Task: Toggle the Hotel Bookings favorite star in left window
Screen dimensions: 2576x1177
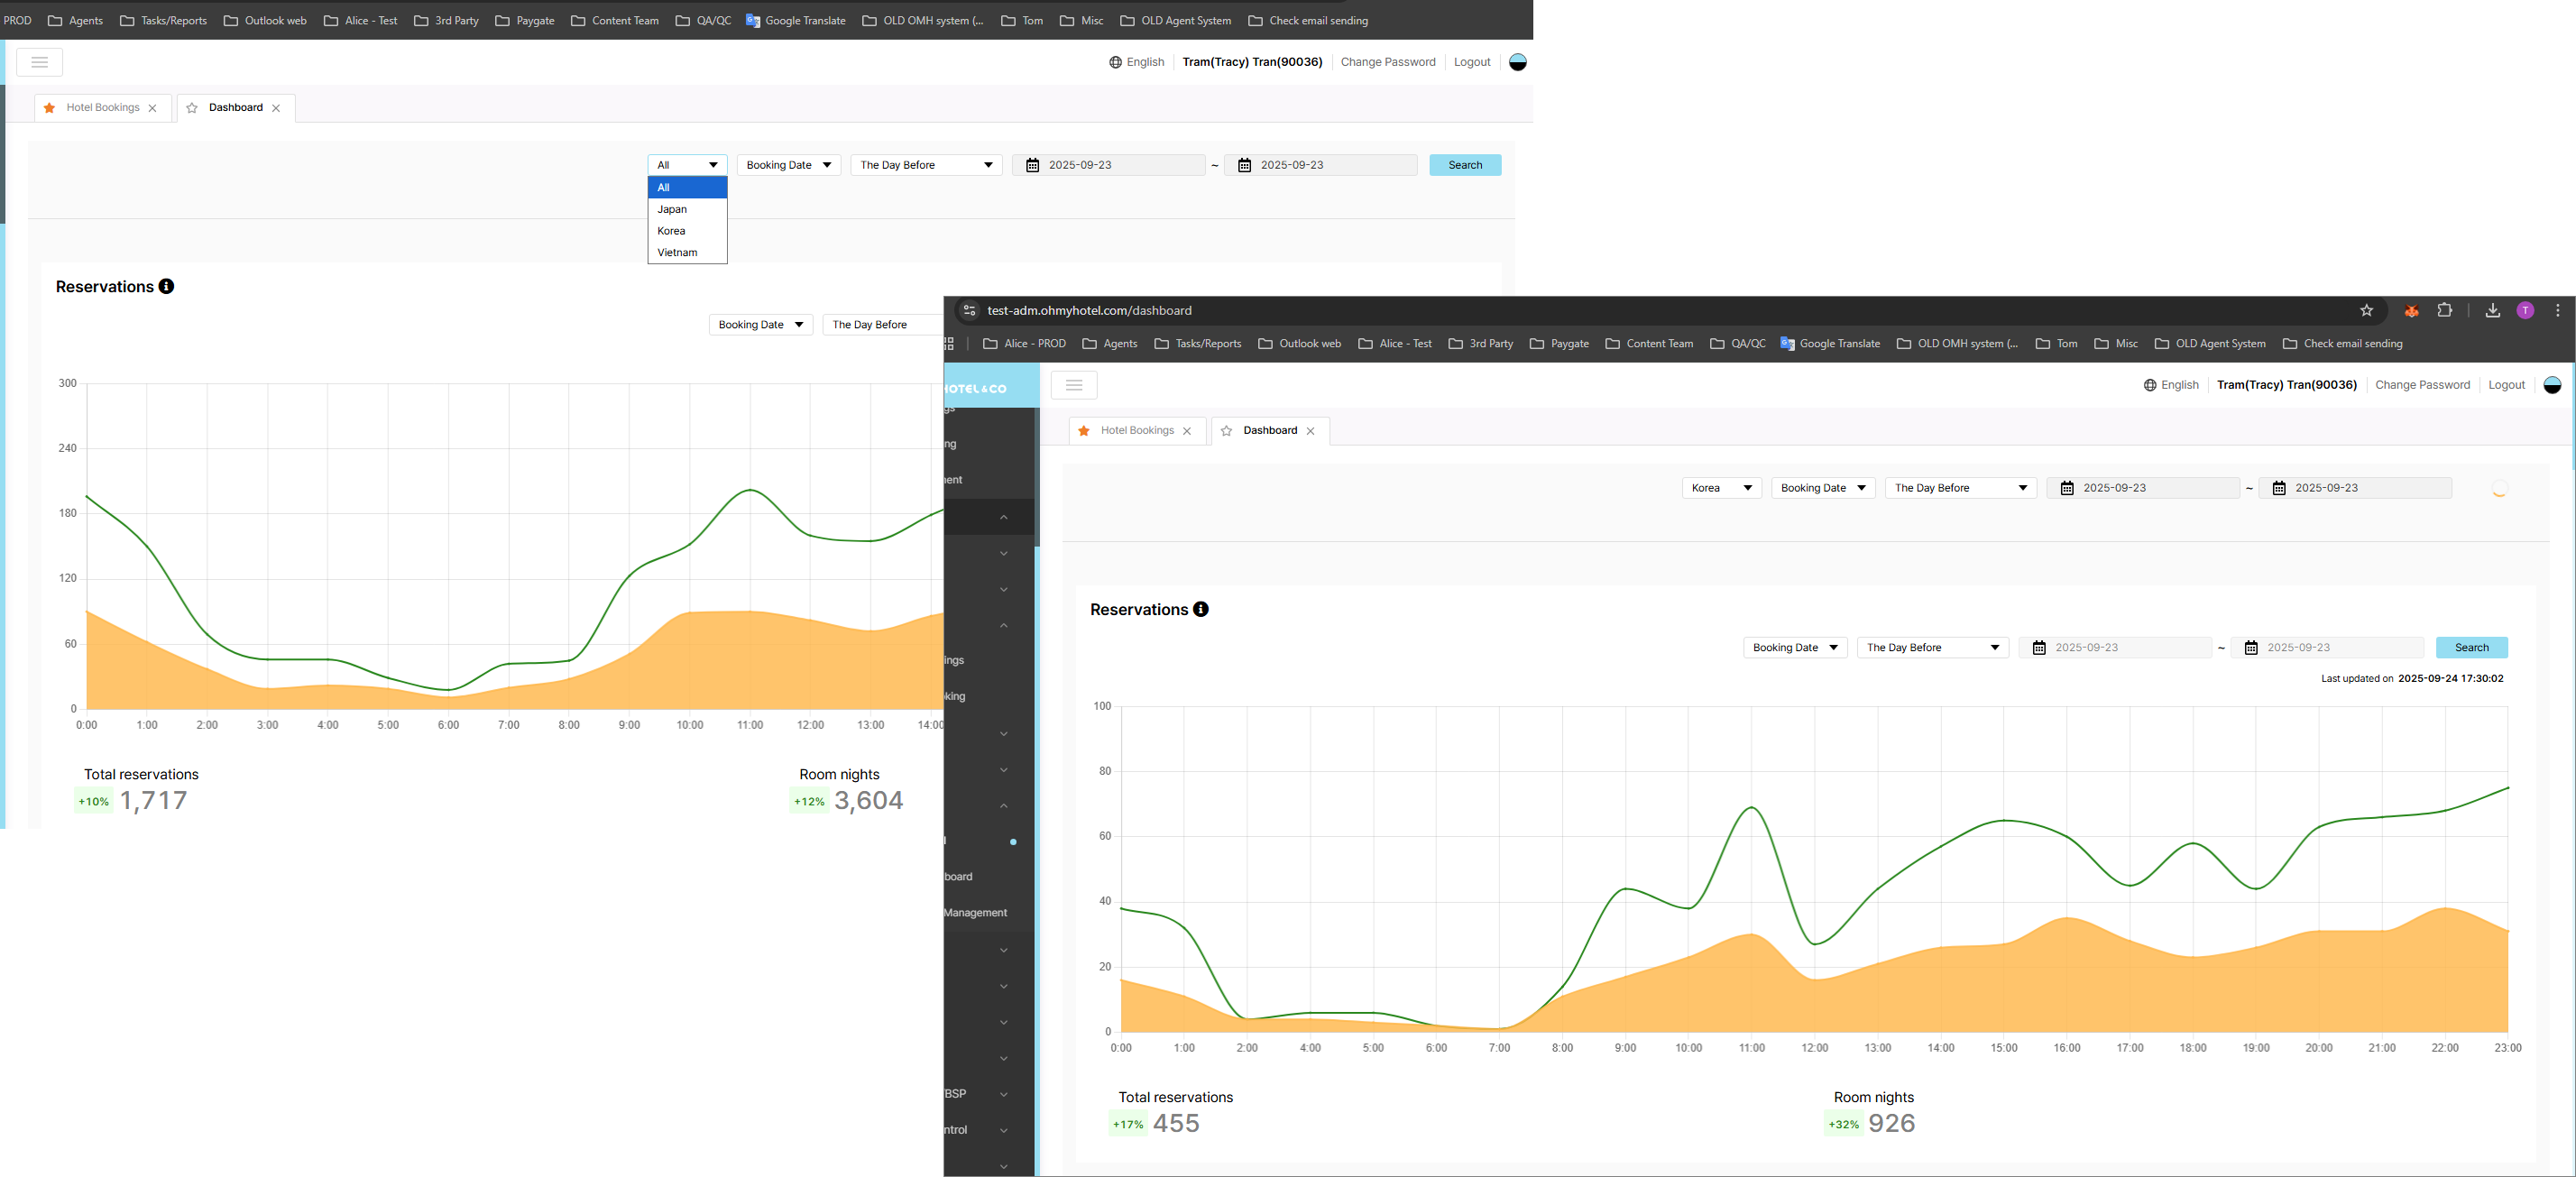Action: [50, 108]
